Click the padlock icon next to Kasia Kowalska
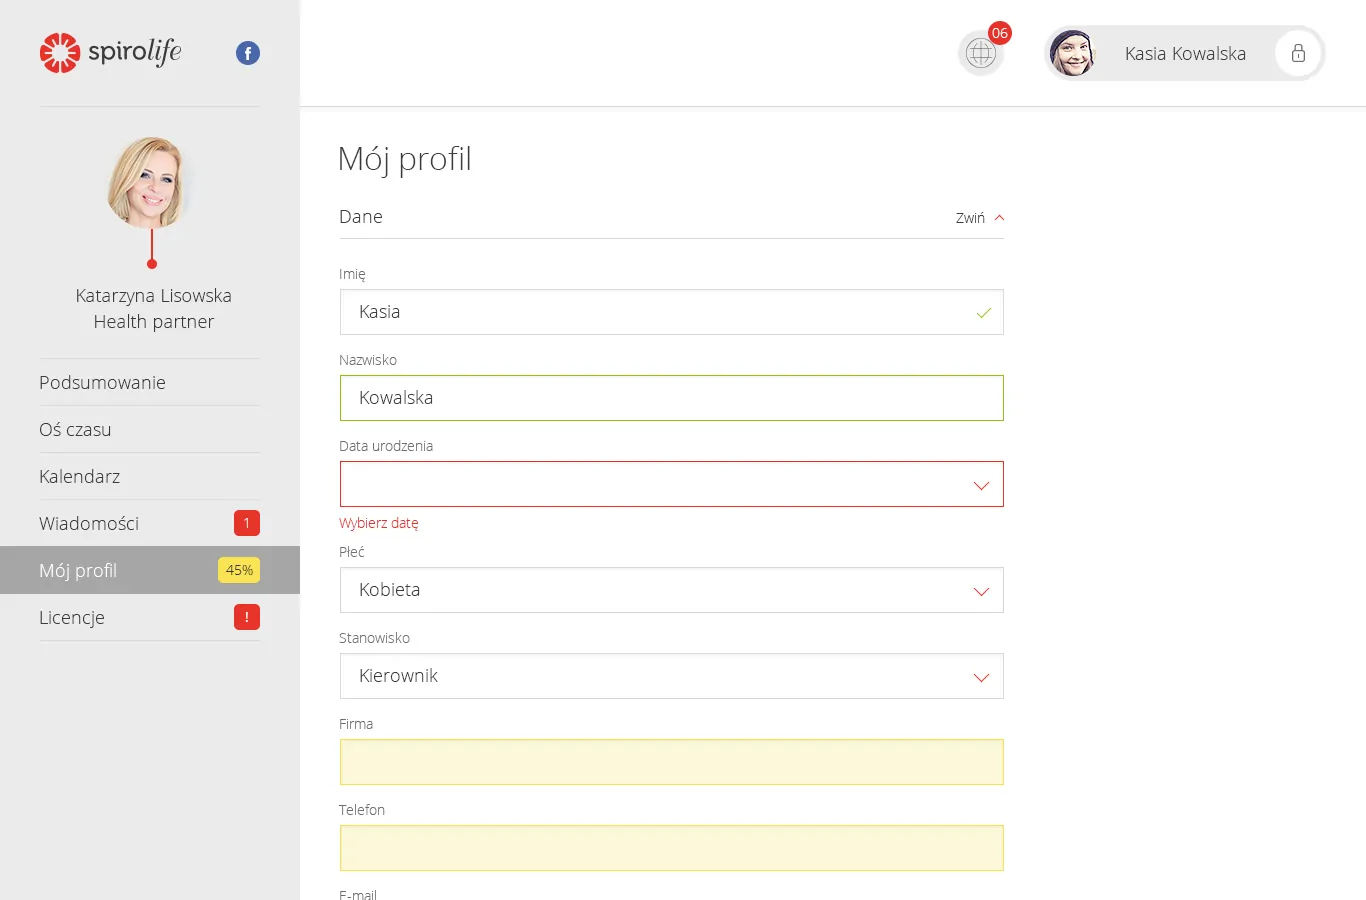The image size is (1366, 900). [x=1298, y=53]
